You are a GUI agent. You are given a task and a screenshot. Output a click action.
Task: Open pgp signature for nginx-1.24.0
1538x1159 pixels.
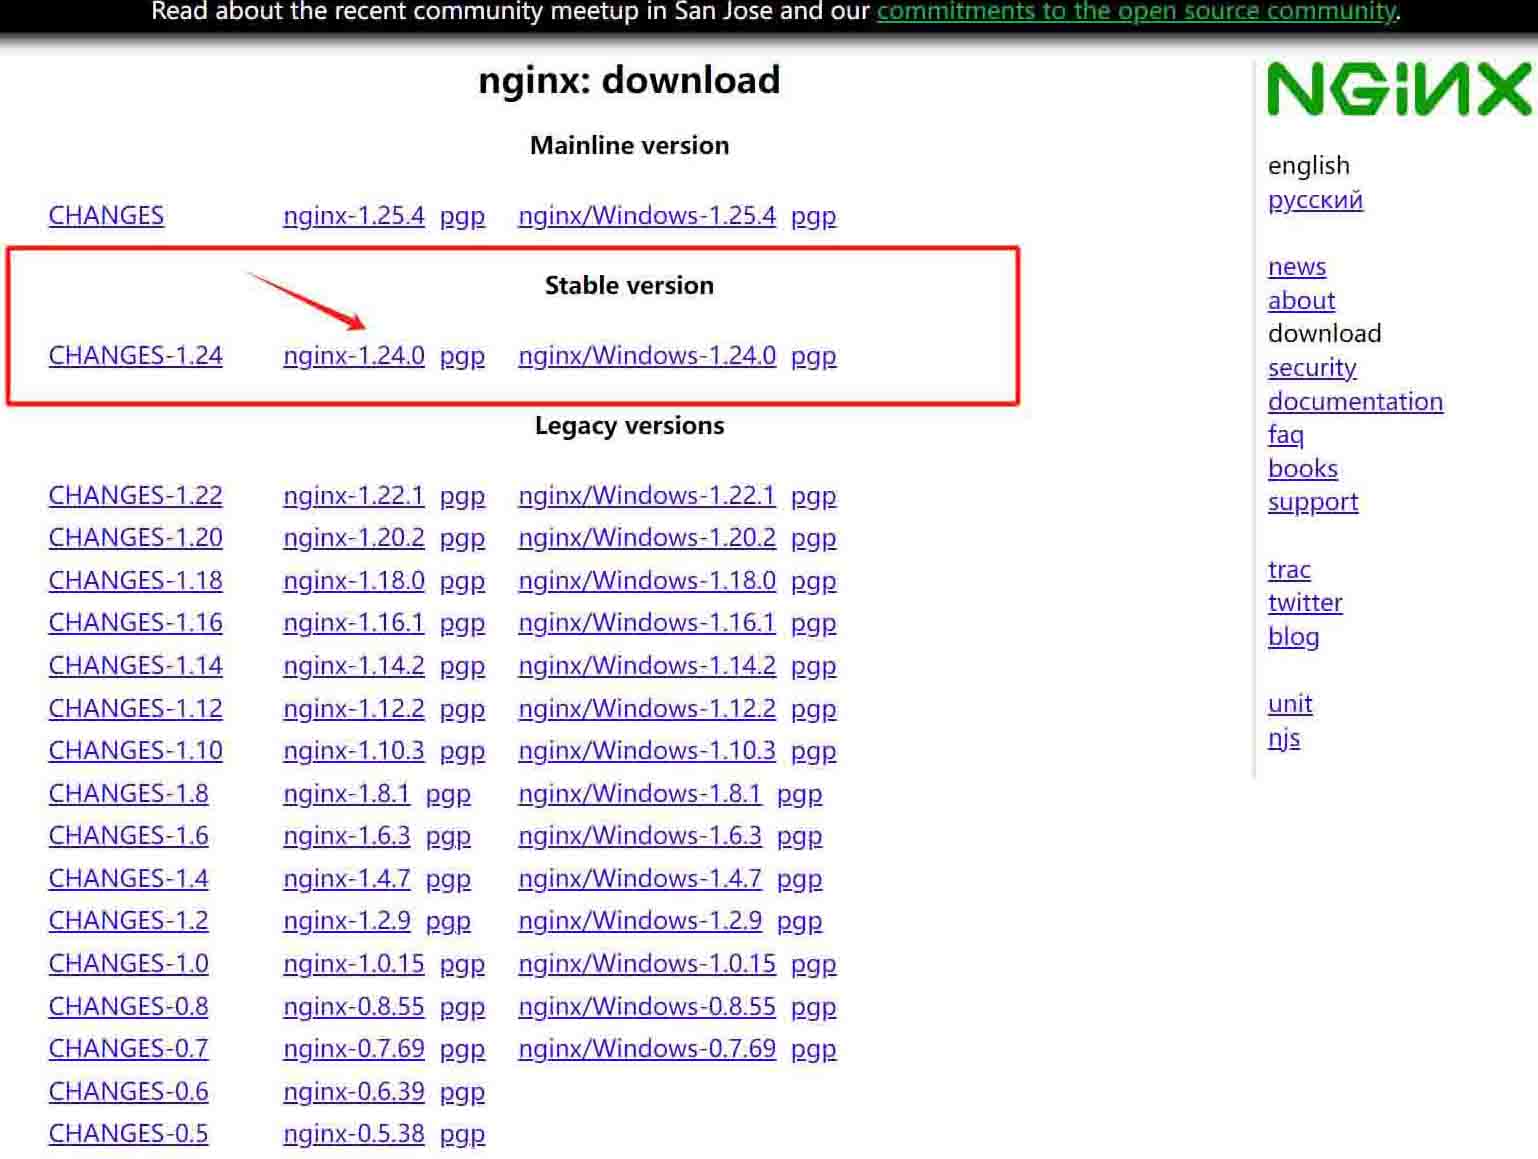pos(462,356)
